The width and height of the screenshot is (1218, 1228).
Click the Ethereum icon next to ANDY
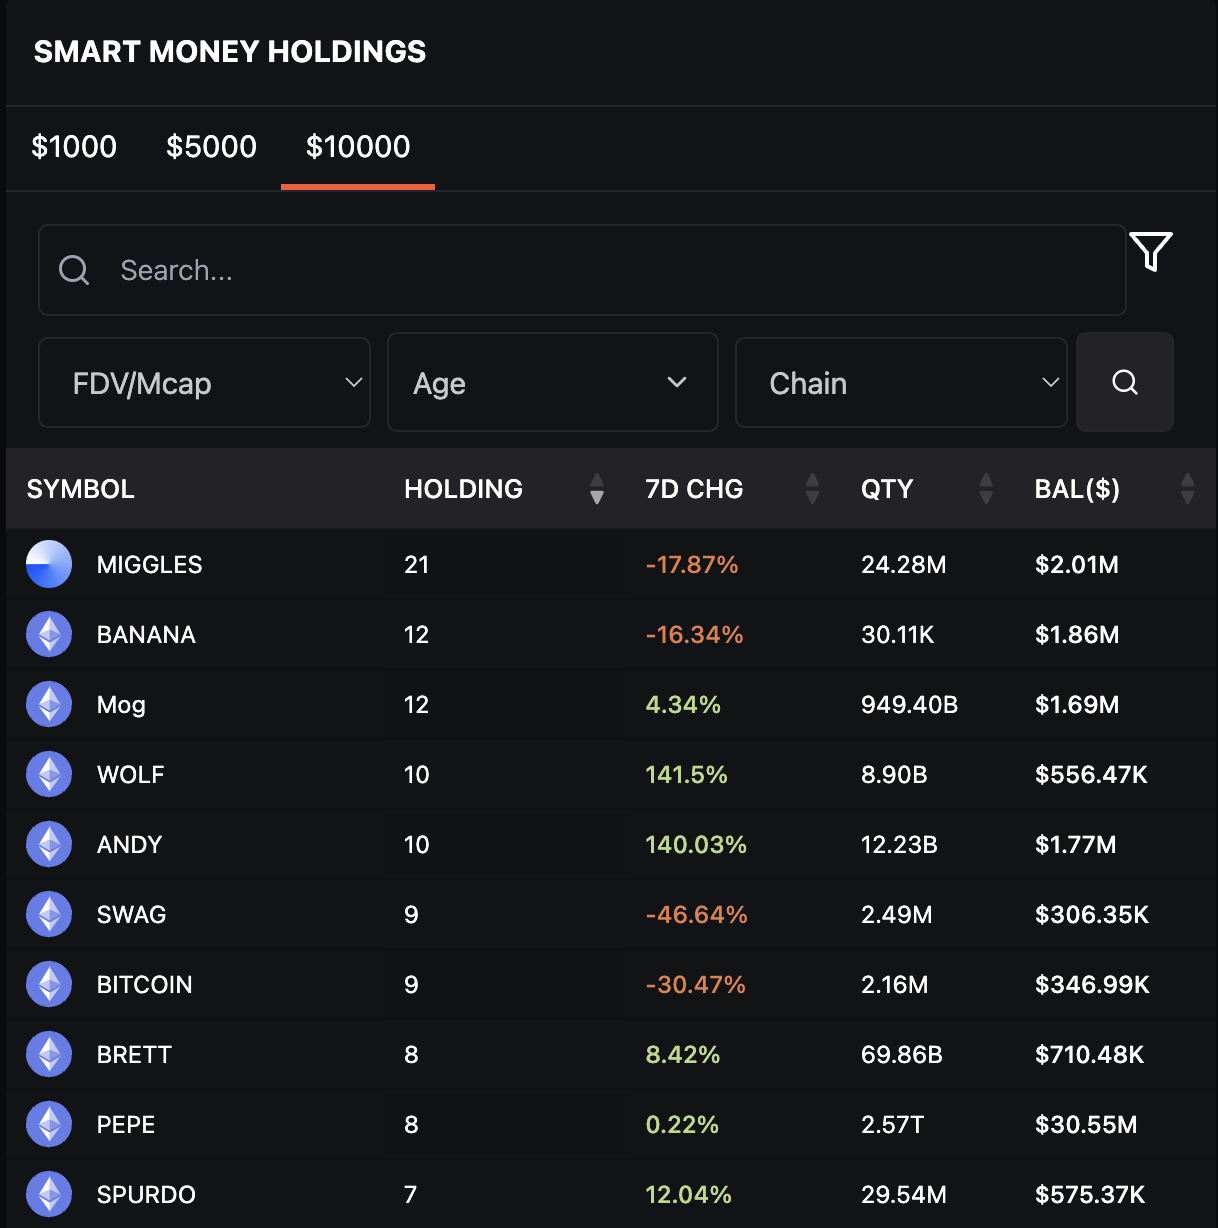click(49, 844)
